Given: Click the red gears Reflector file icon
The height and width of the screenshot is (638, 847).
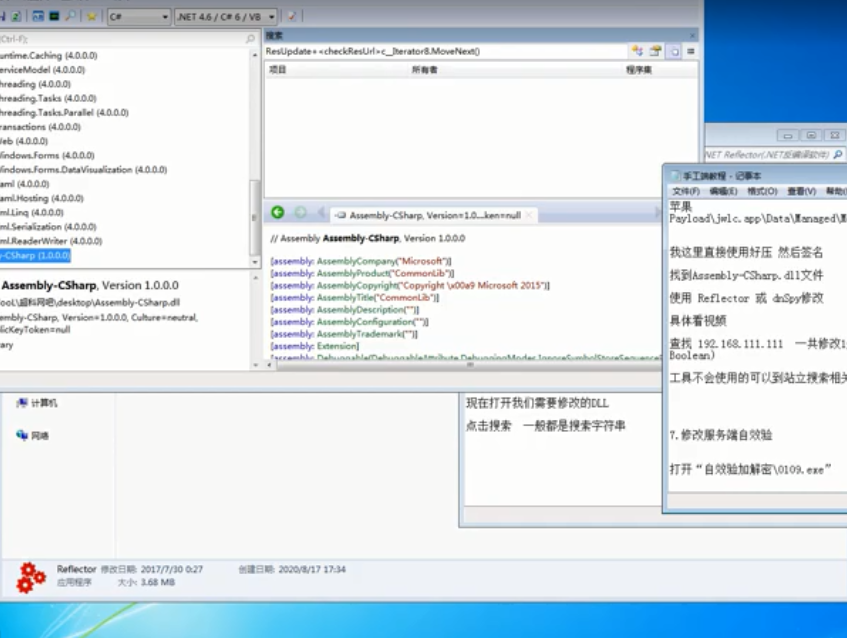Looking at the screenshot, I should (x=31, y=577).
